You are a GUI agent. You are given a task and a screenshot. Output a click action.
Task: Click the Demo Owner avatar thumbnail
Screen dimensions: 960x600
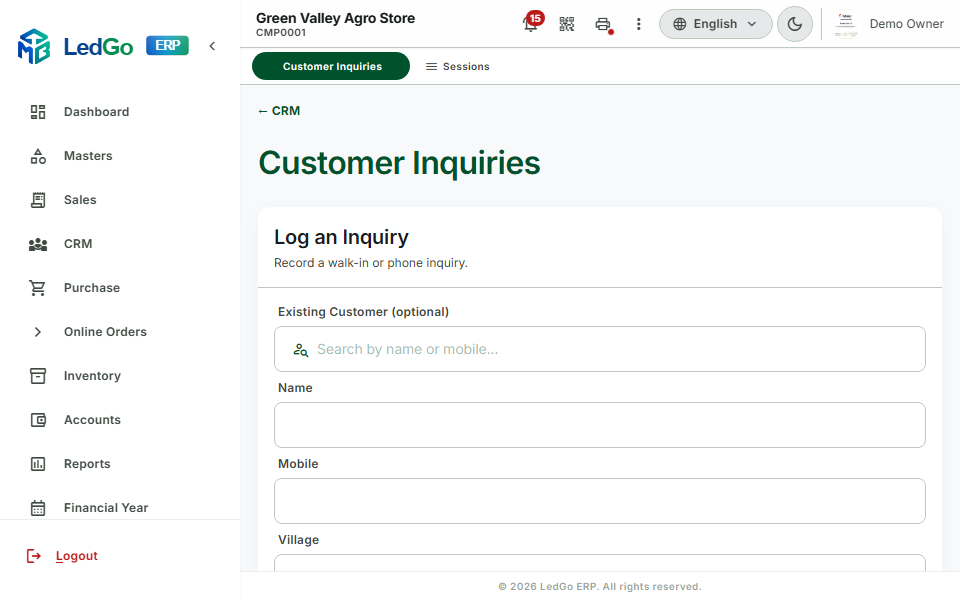(x=846, y=24)
